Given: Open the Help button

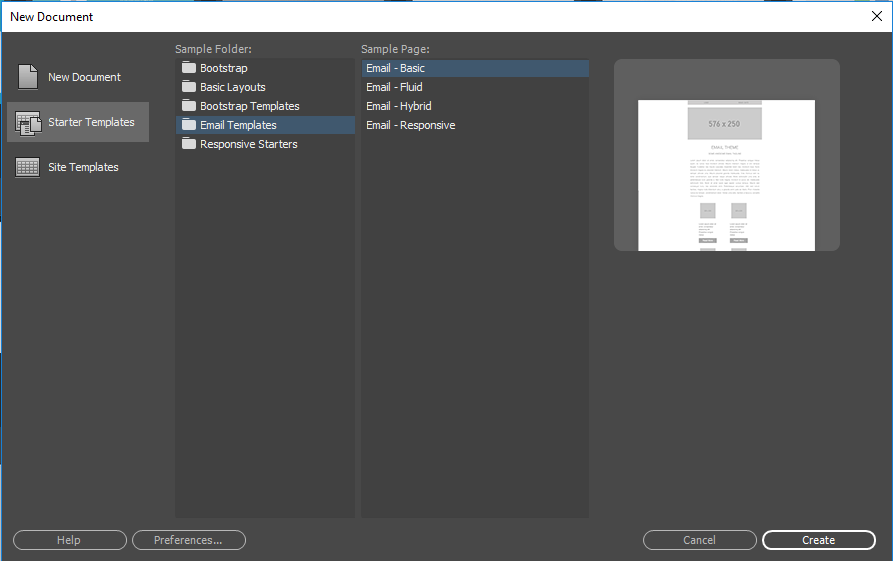Looking at the screenshot, I should click(x=69, y=540).
